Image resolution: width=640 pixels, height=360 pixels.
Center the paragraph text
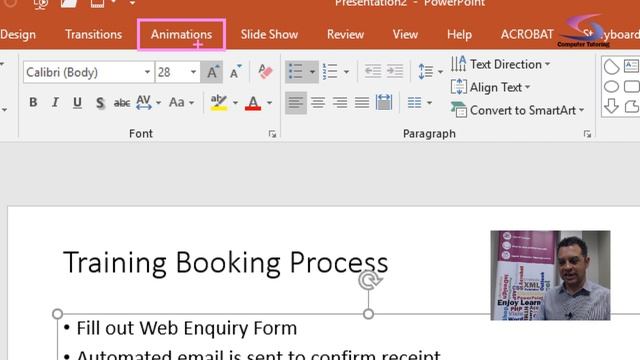pyautogui.click(x=318, y=102)
